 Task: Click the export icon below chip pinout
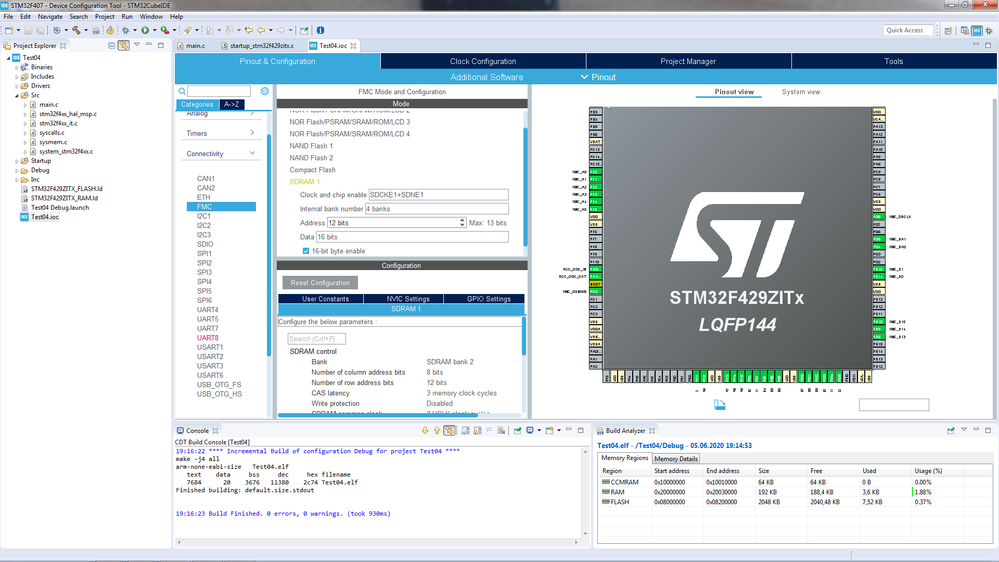point(719,404)
